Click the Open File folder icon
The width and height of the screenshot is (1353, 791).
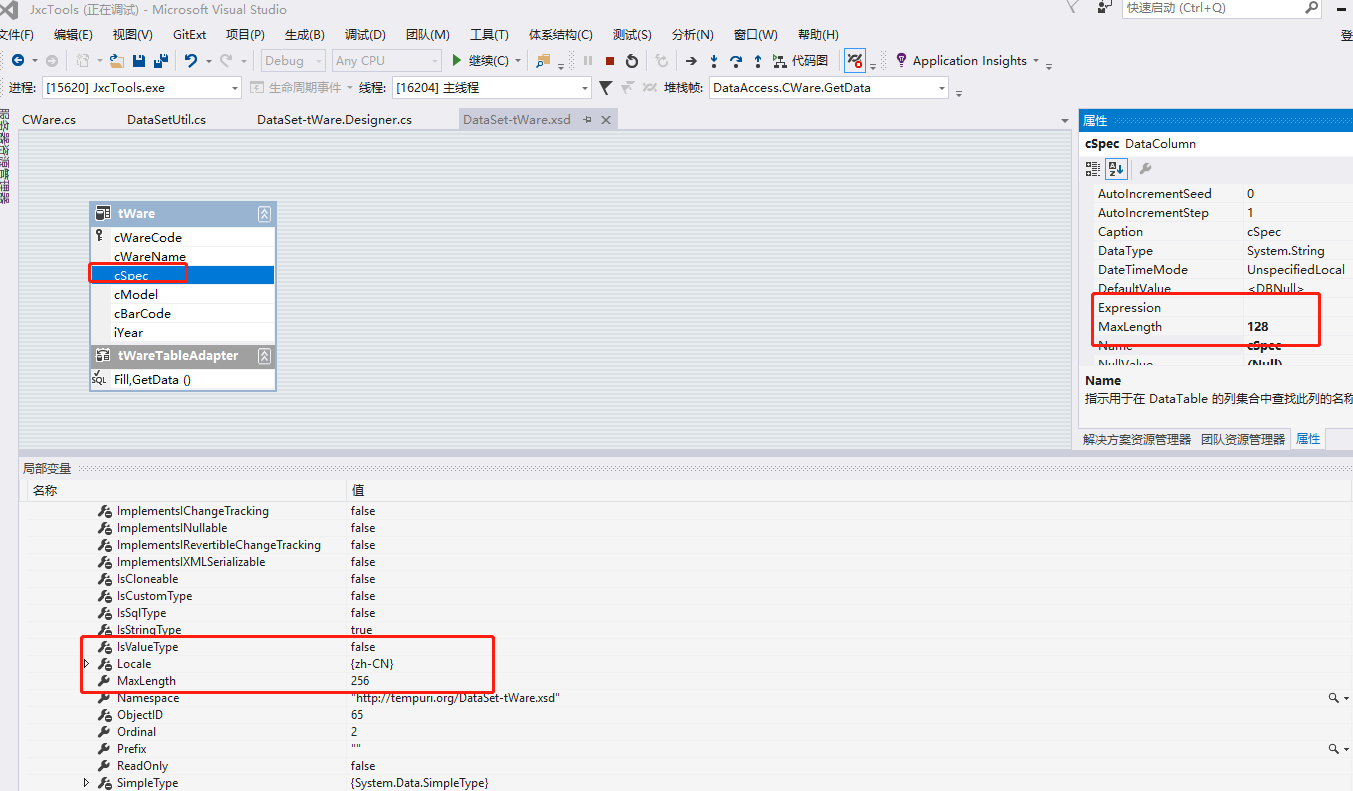[x=117, y=61]
